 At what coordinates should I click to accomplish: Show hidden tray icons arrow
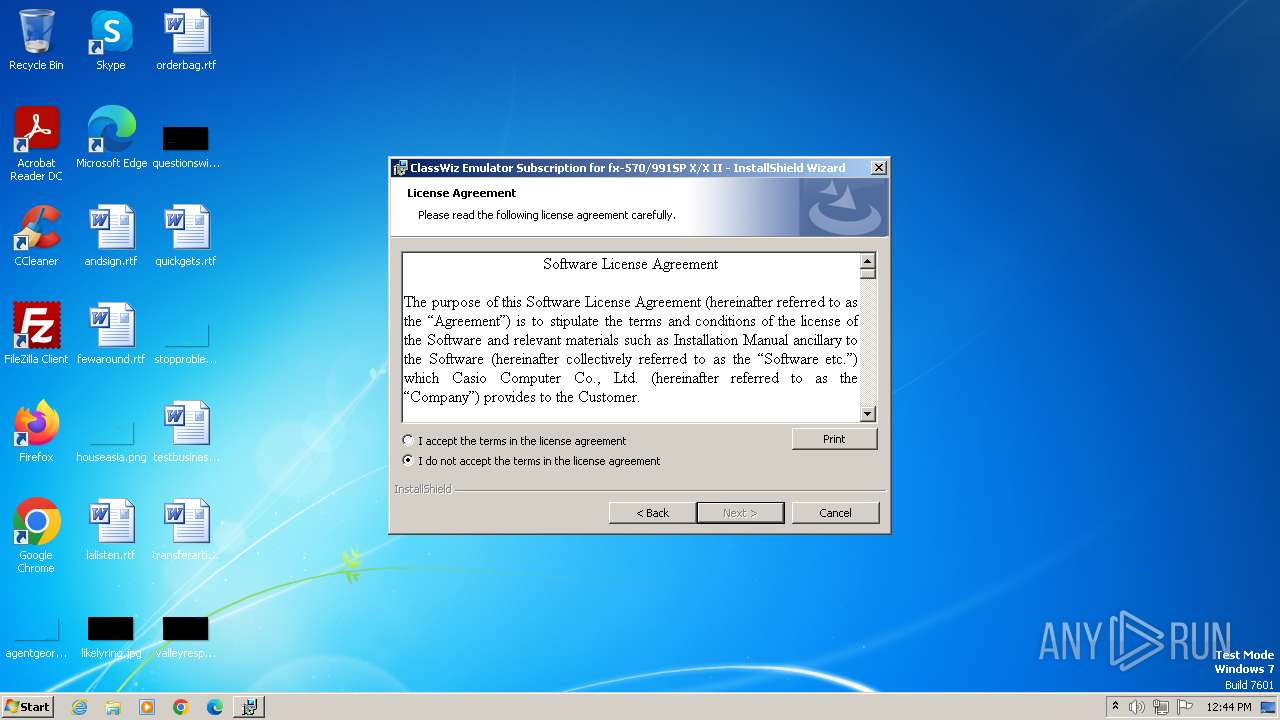click(1115, 706)
